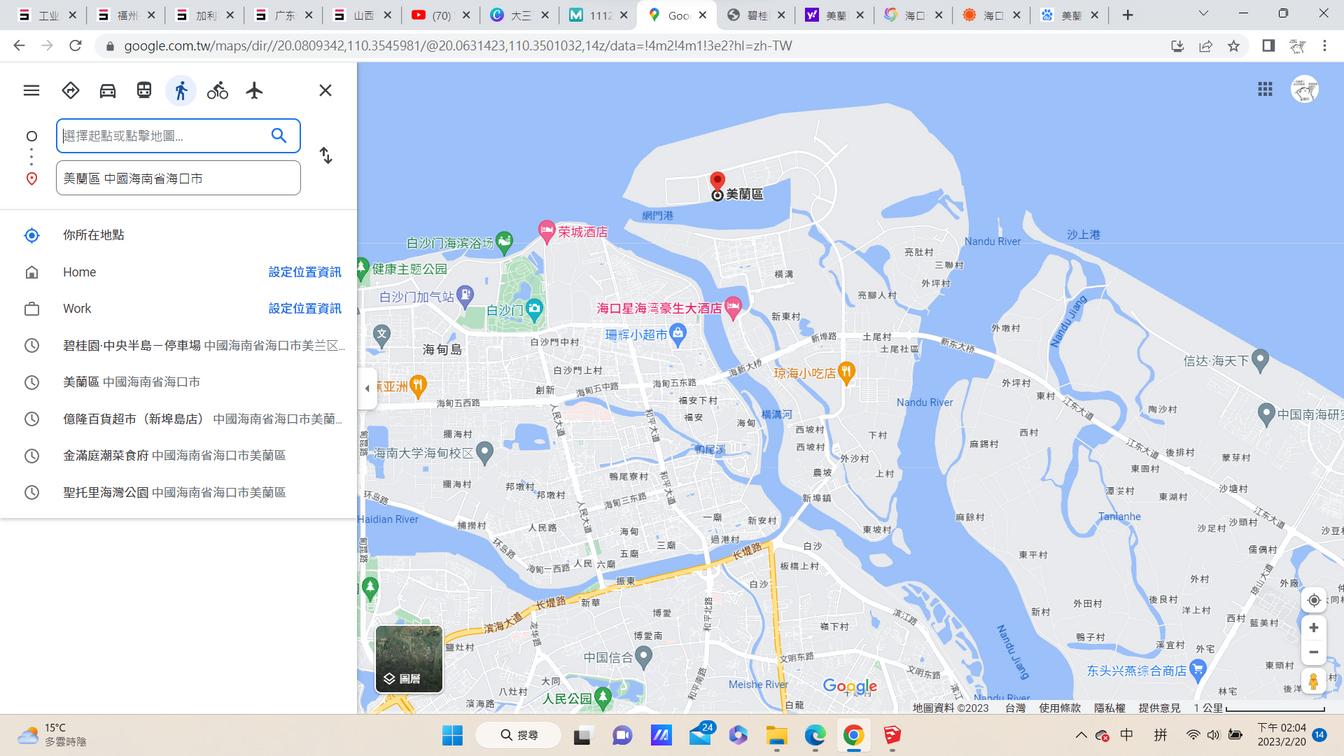Image resolution: width=1344 pixels, height=756 pixels.
Task: Collapse the side panel with arrow handle
Action: pyautogui.click(x=367, y=388)
